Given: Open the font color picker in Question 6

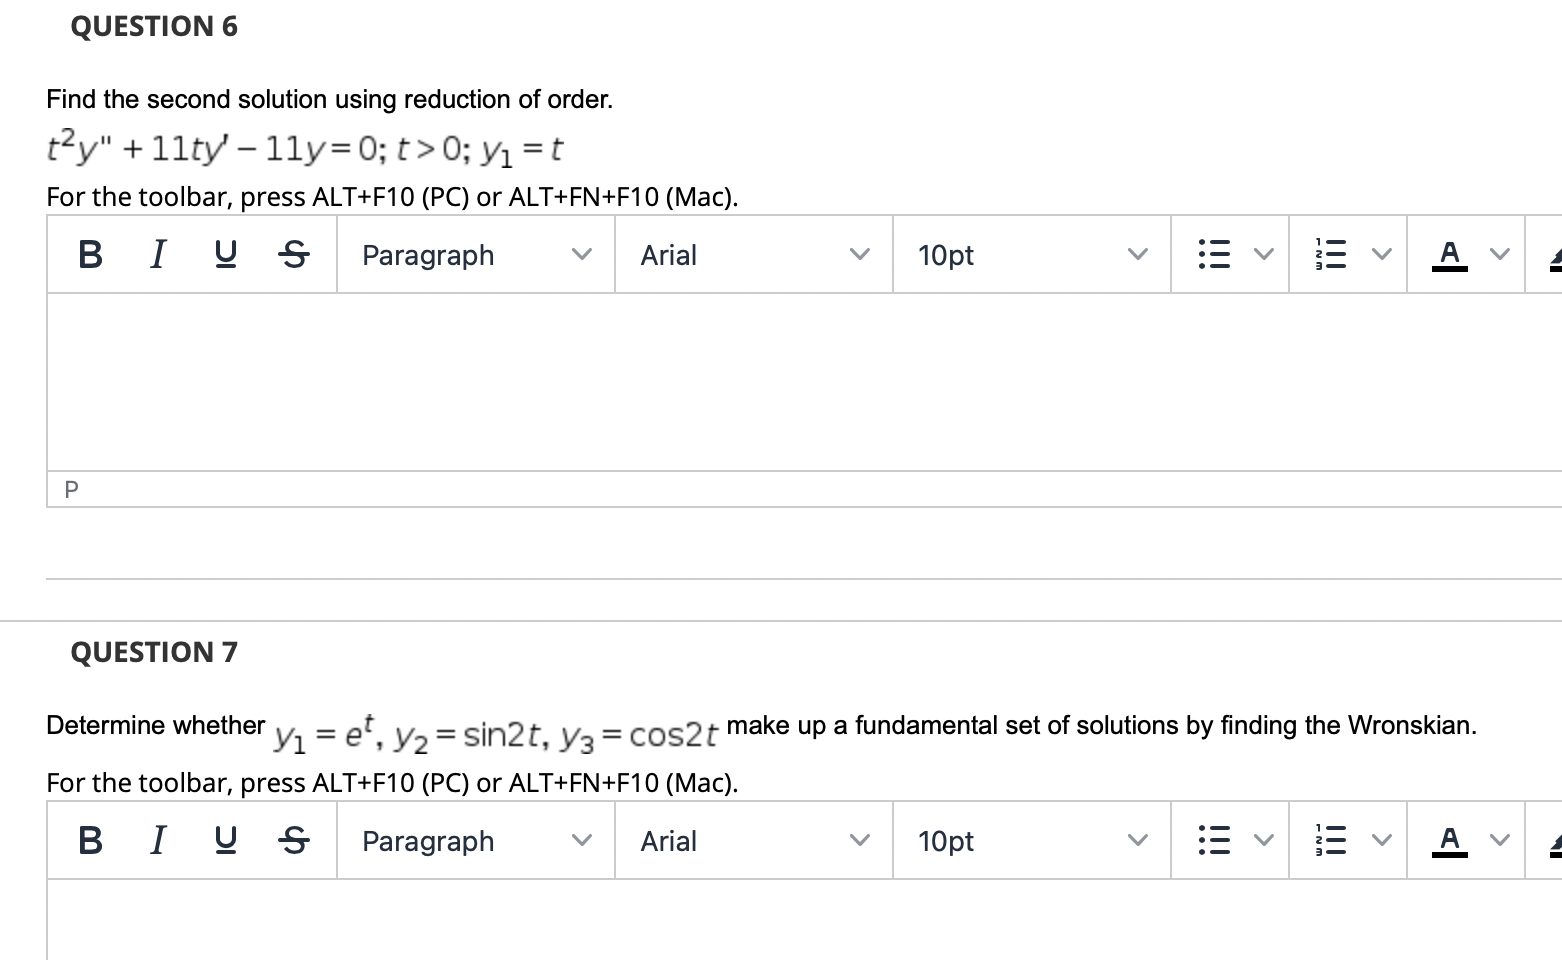Looking at the screenshot, I should pyautogui.click(x=1450, y=255).
